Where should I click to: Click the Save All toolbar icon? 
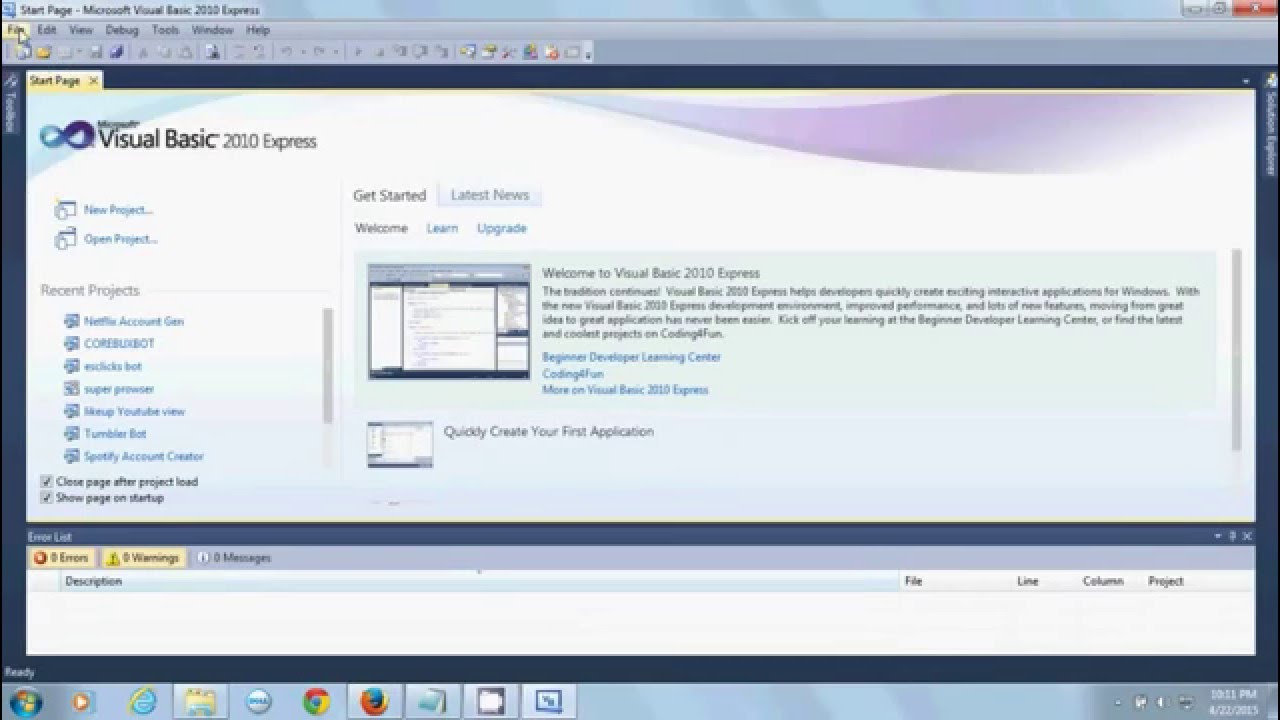(x=116, y=51)
